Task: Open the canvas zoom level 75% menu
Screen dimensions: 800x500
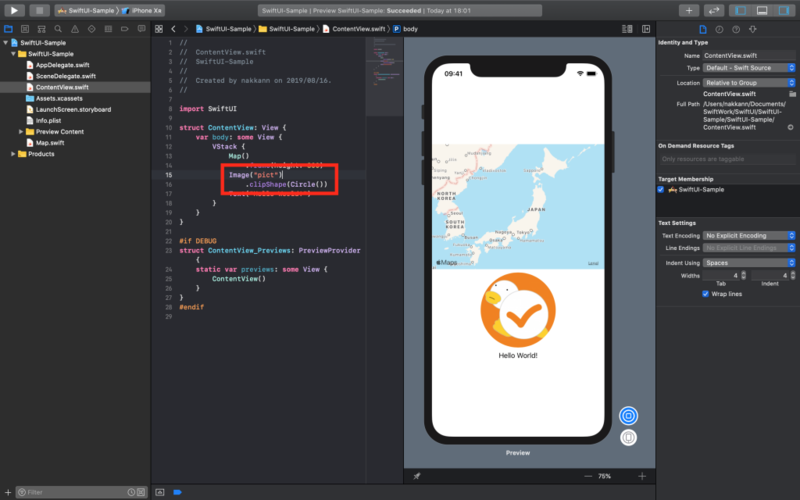Action: coord(605,476)
